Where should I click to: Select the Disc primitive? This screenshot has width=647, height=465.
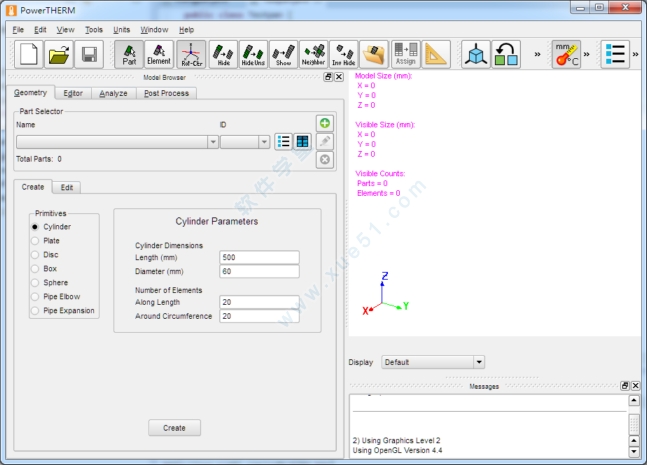(x=45, y=255)
